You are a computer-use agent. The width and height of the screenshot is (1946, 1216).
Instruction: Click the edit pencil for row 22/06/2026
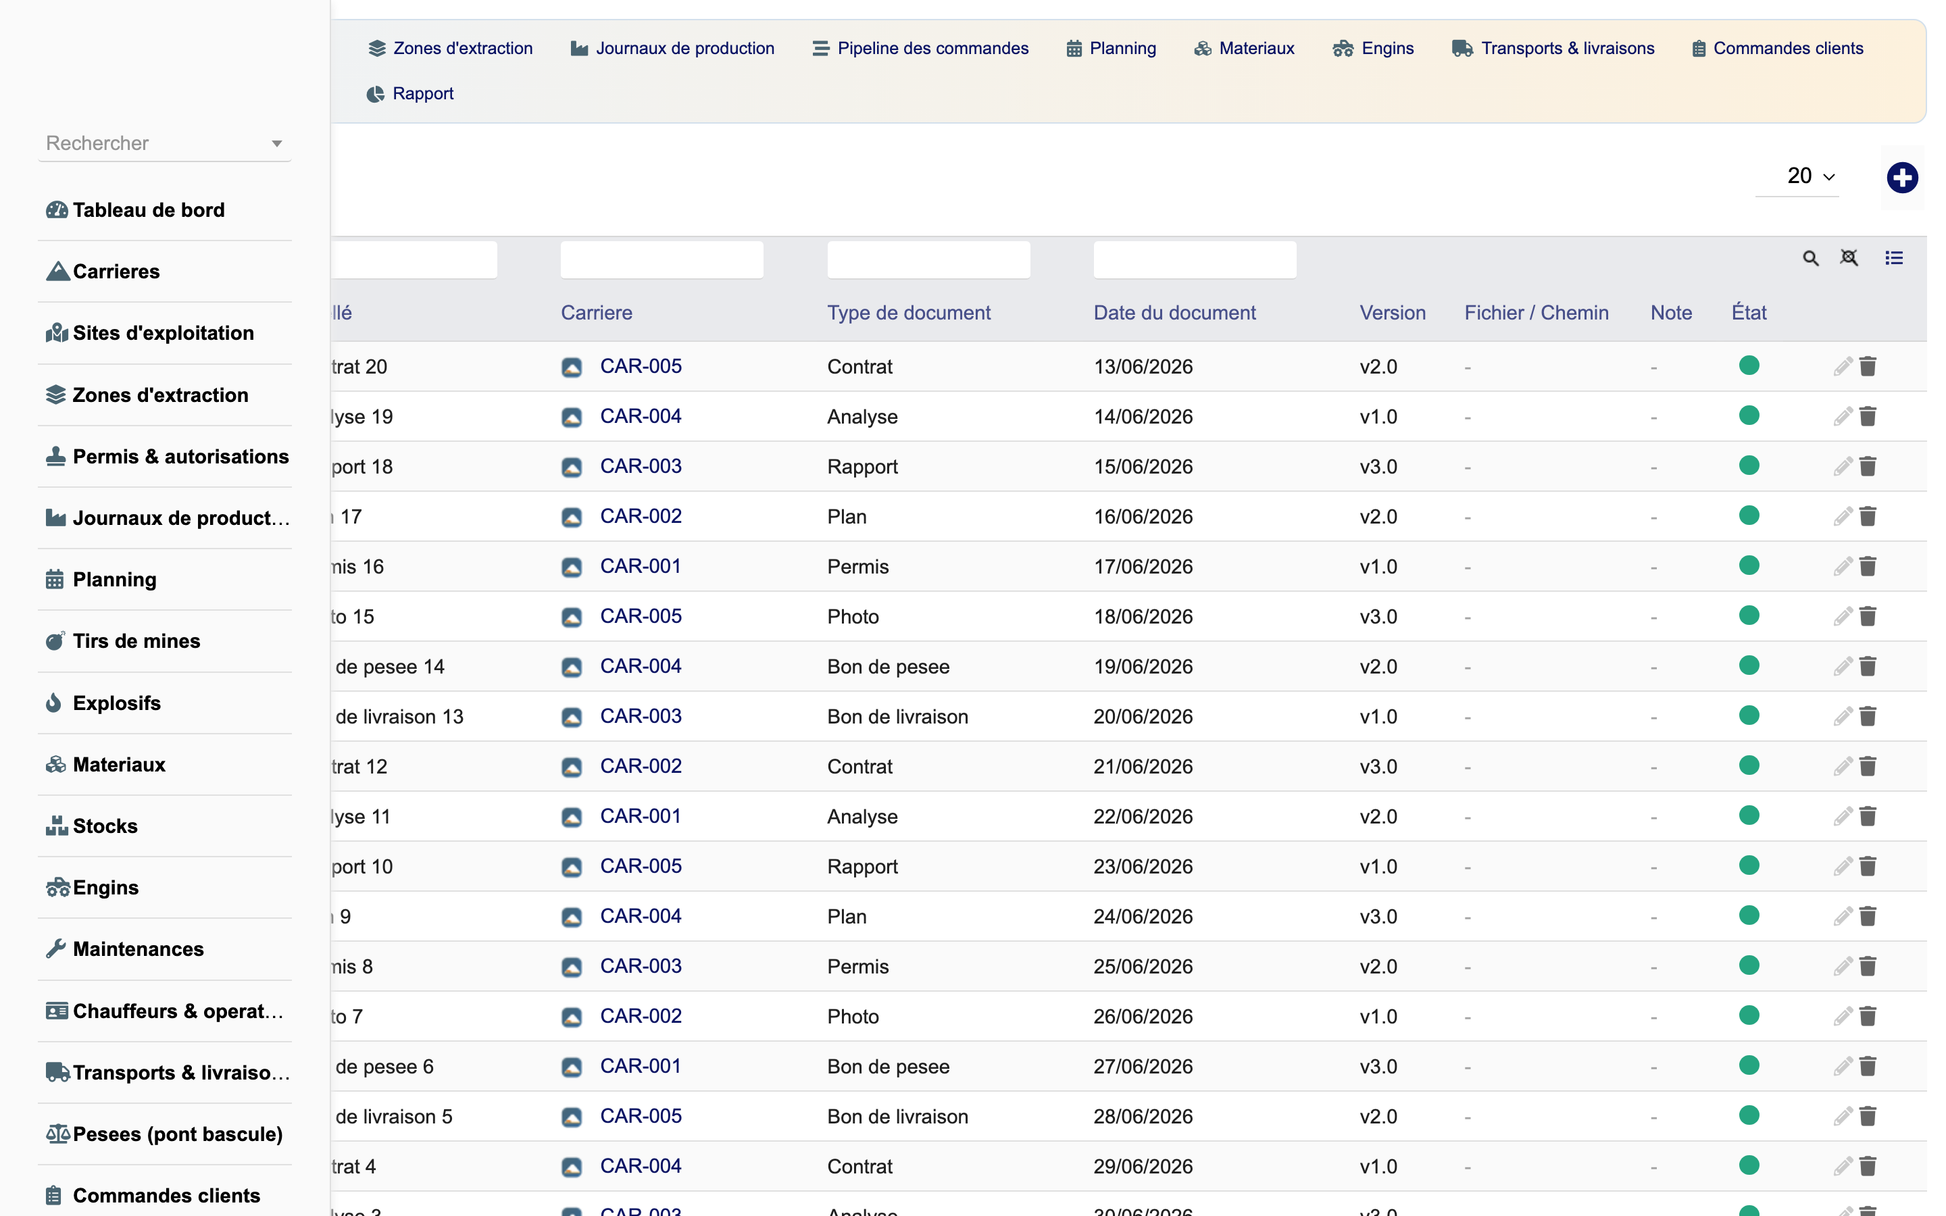(1842, 817)
